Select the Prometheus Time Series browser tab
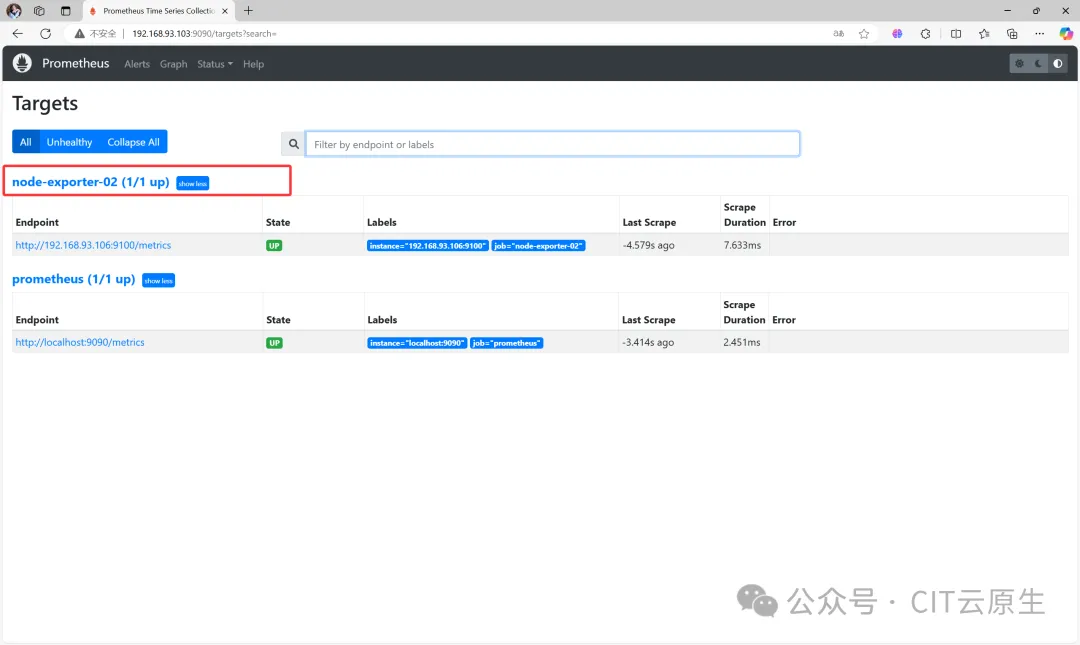Viewport: 1080px width, 645px height. click(158, 11)
